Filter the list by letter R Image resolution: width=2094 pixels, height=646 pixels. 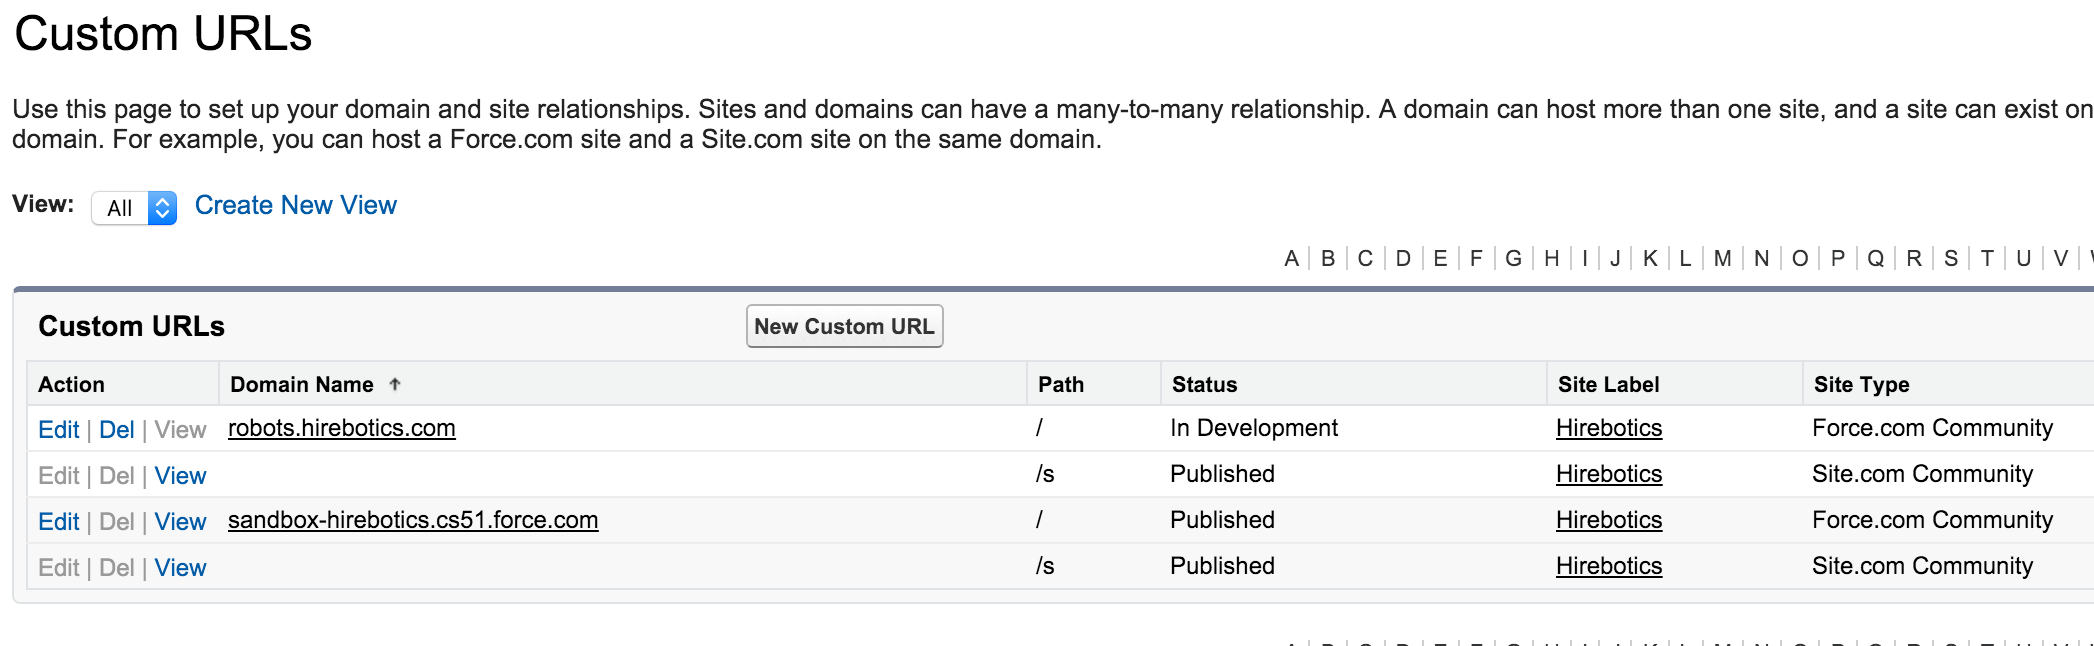pos(1913,259)
